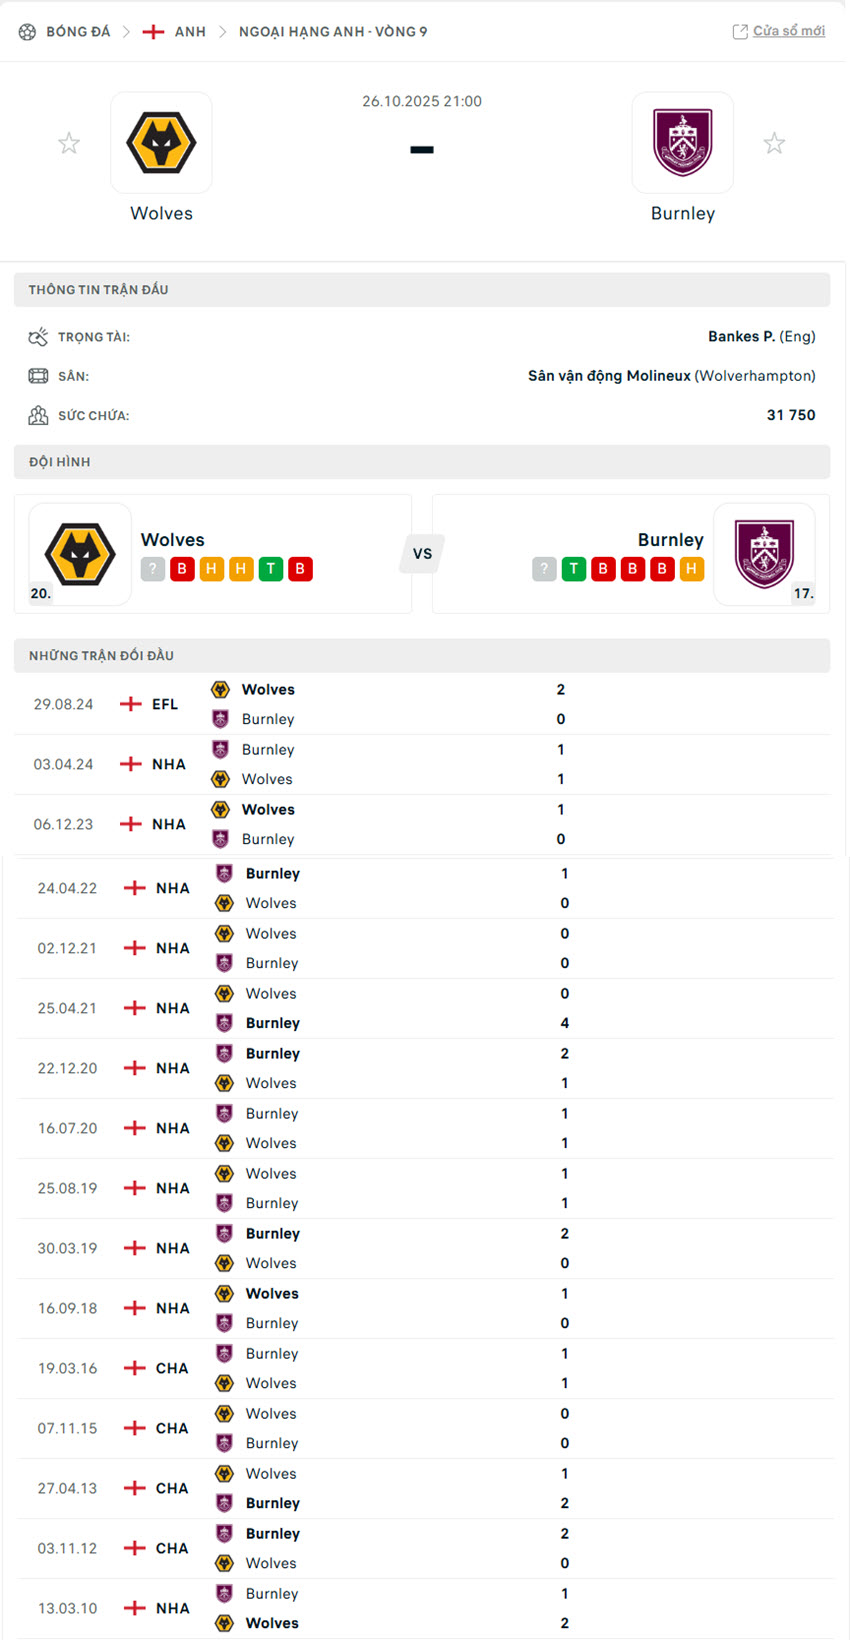Click the Burnley mini crest in ĐỘI HÌNH panel
The width and height of the screenshot is (850, 1640).
765,554
